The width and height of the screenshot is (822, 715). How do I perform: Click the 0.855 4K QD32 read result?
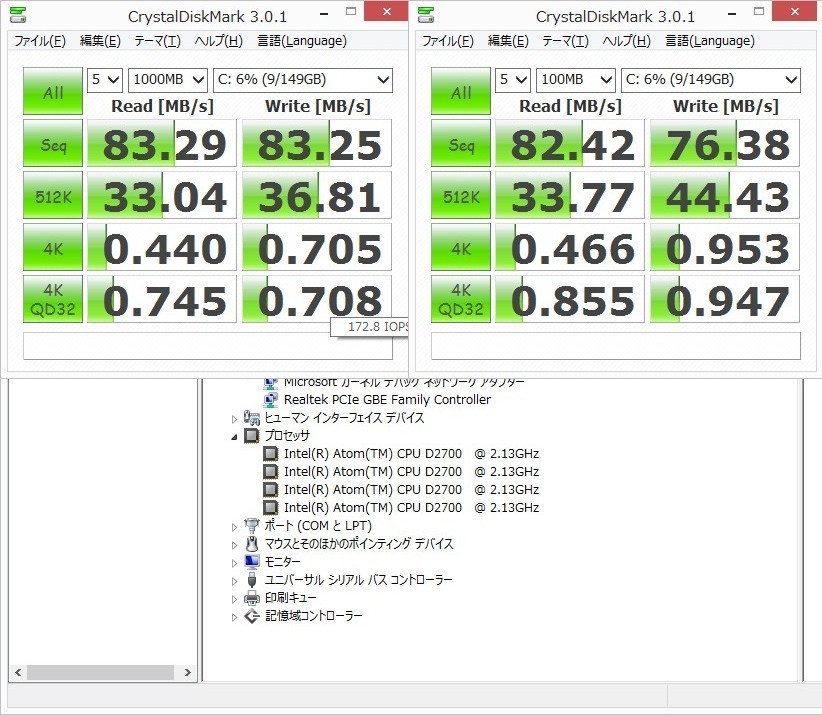(x=570, y=299)
